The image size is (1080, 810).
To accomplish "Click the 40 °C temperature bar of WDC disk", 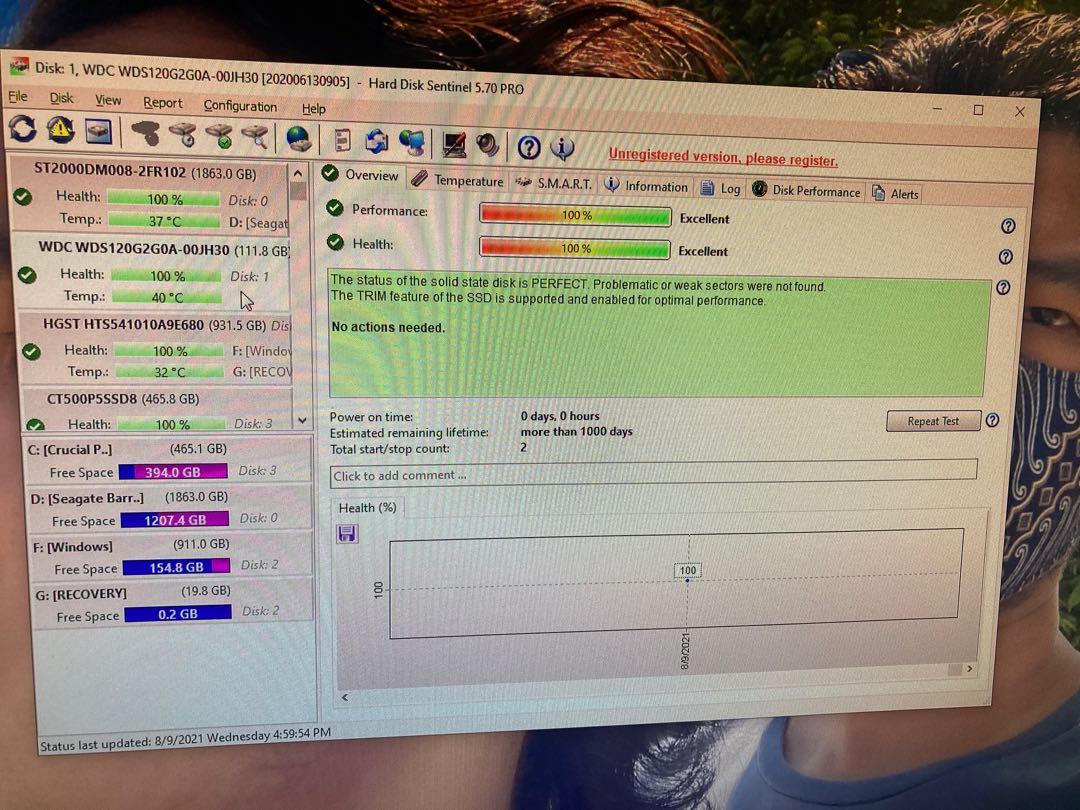I will tap(167, 297).
